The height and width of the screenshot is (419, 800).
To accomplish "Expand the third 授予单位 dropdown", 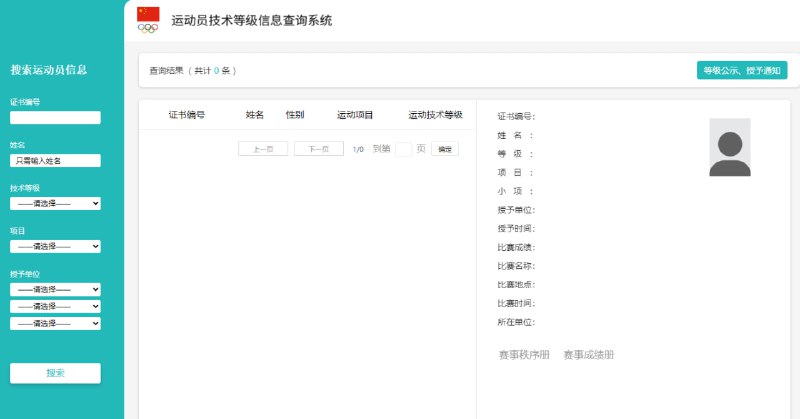I will (55, 323).
